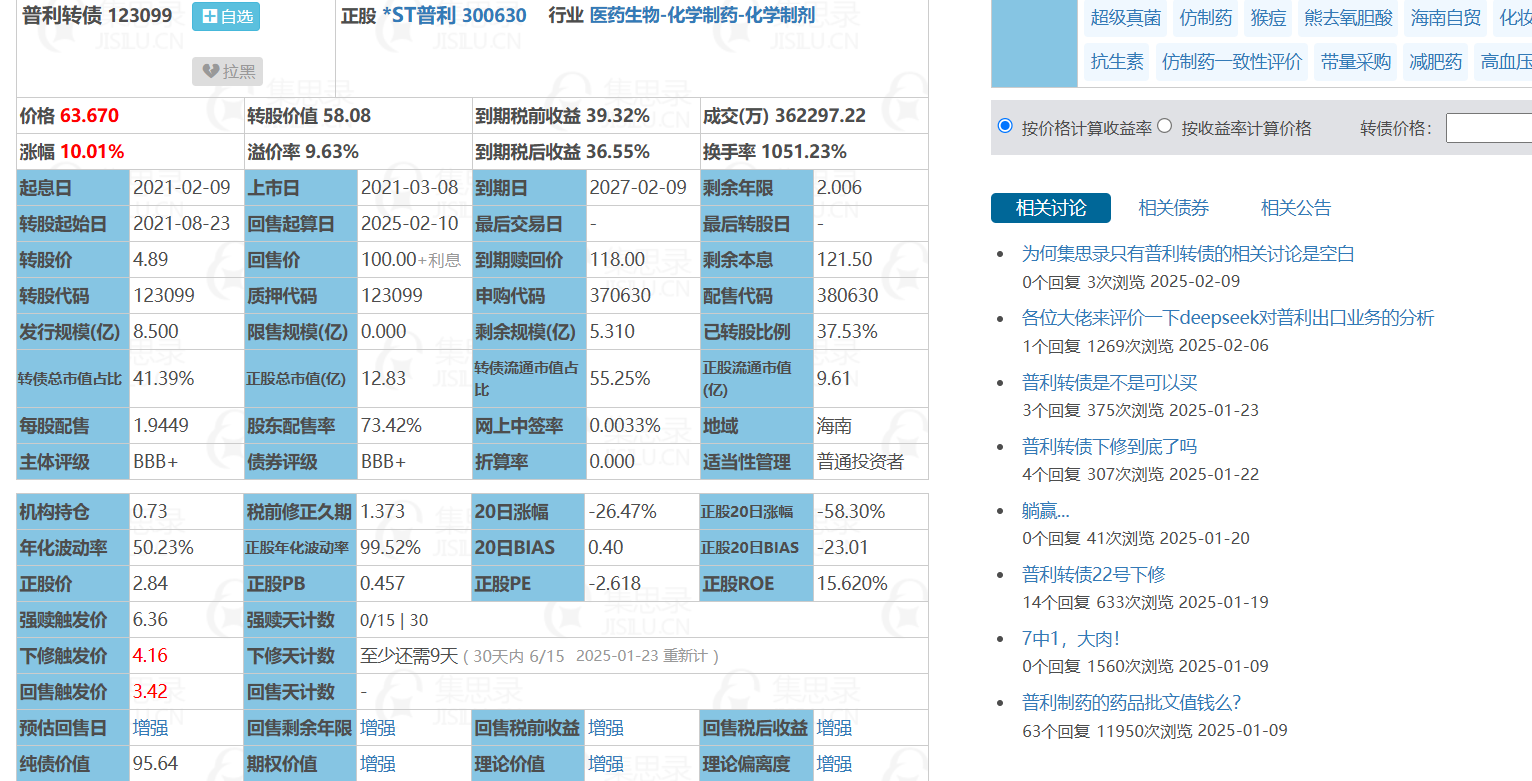
Task: Switch to the 相关公告 tab
Action: pos(1296,208)
